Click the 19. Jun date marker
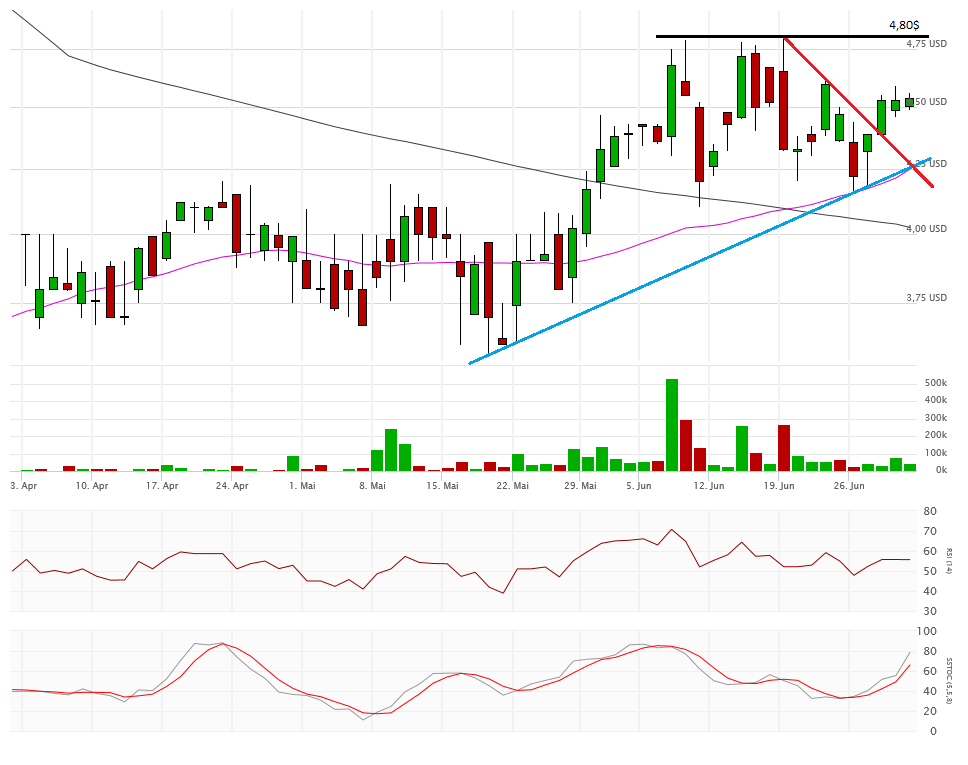This screenshot has width=968, height=765. click(779, 486)
